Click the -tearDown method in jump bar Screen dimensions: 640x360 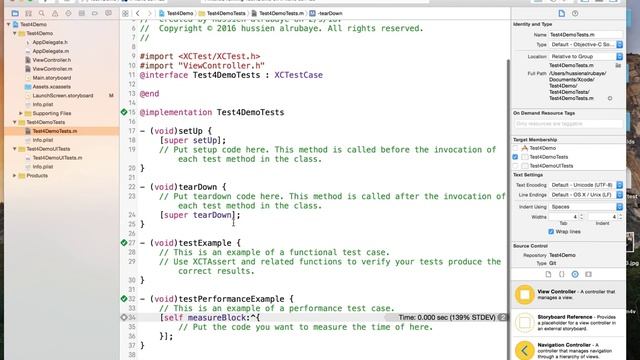326,13
